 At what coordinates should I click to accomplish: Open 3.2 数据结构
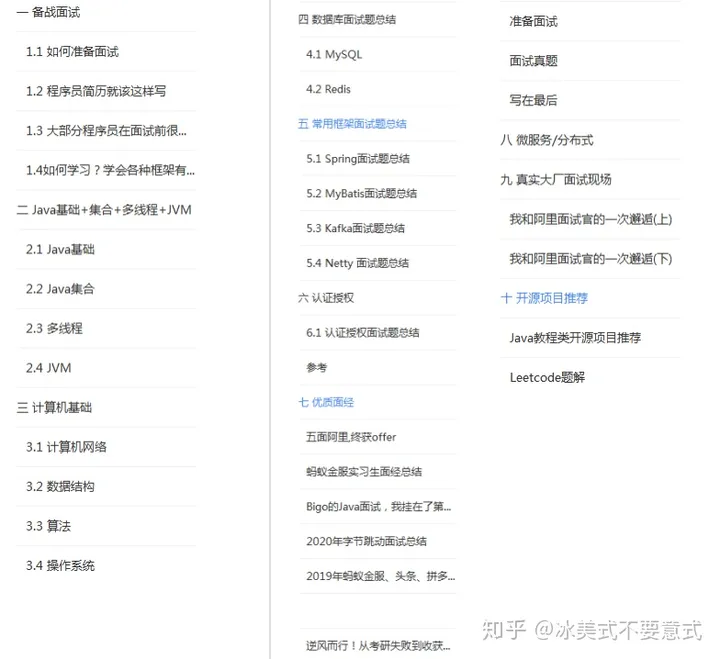coord(60,486)
